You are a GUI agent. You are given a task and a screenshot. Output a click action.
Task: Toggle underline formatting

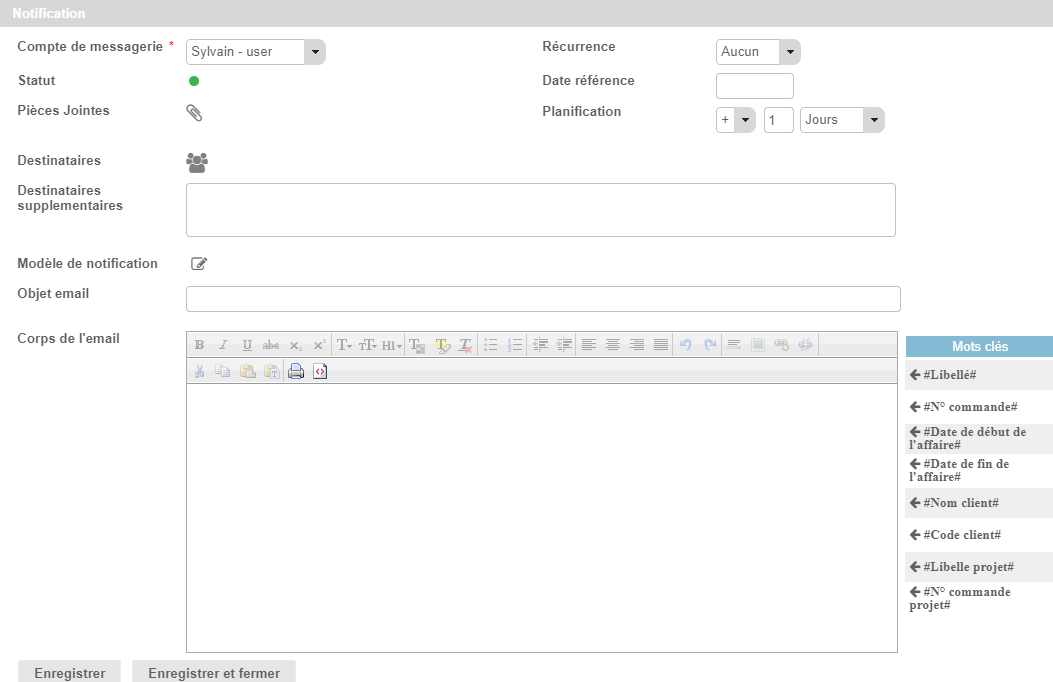[247, 345]
